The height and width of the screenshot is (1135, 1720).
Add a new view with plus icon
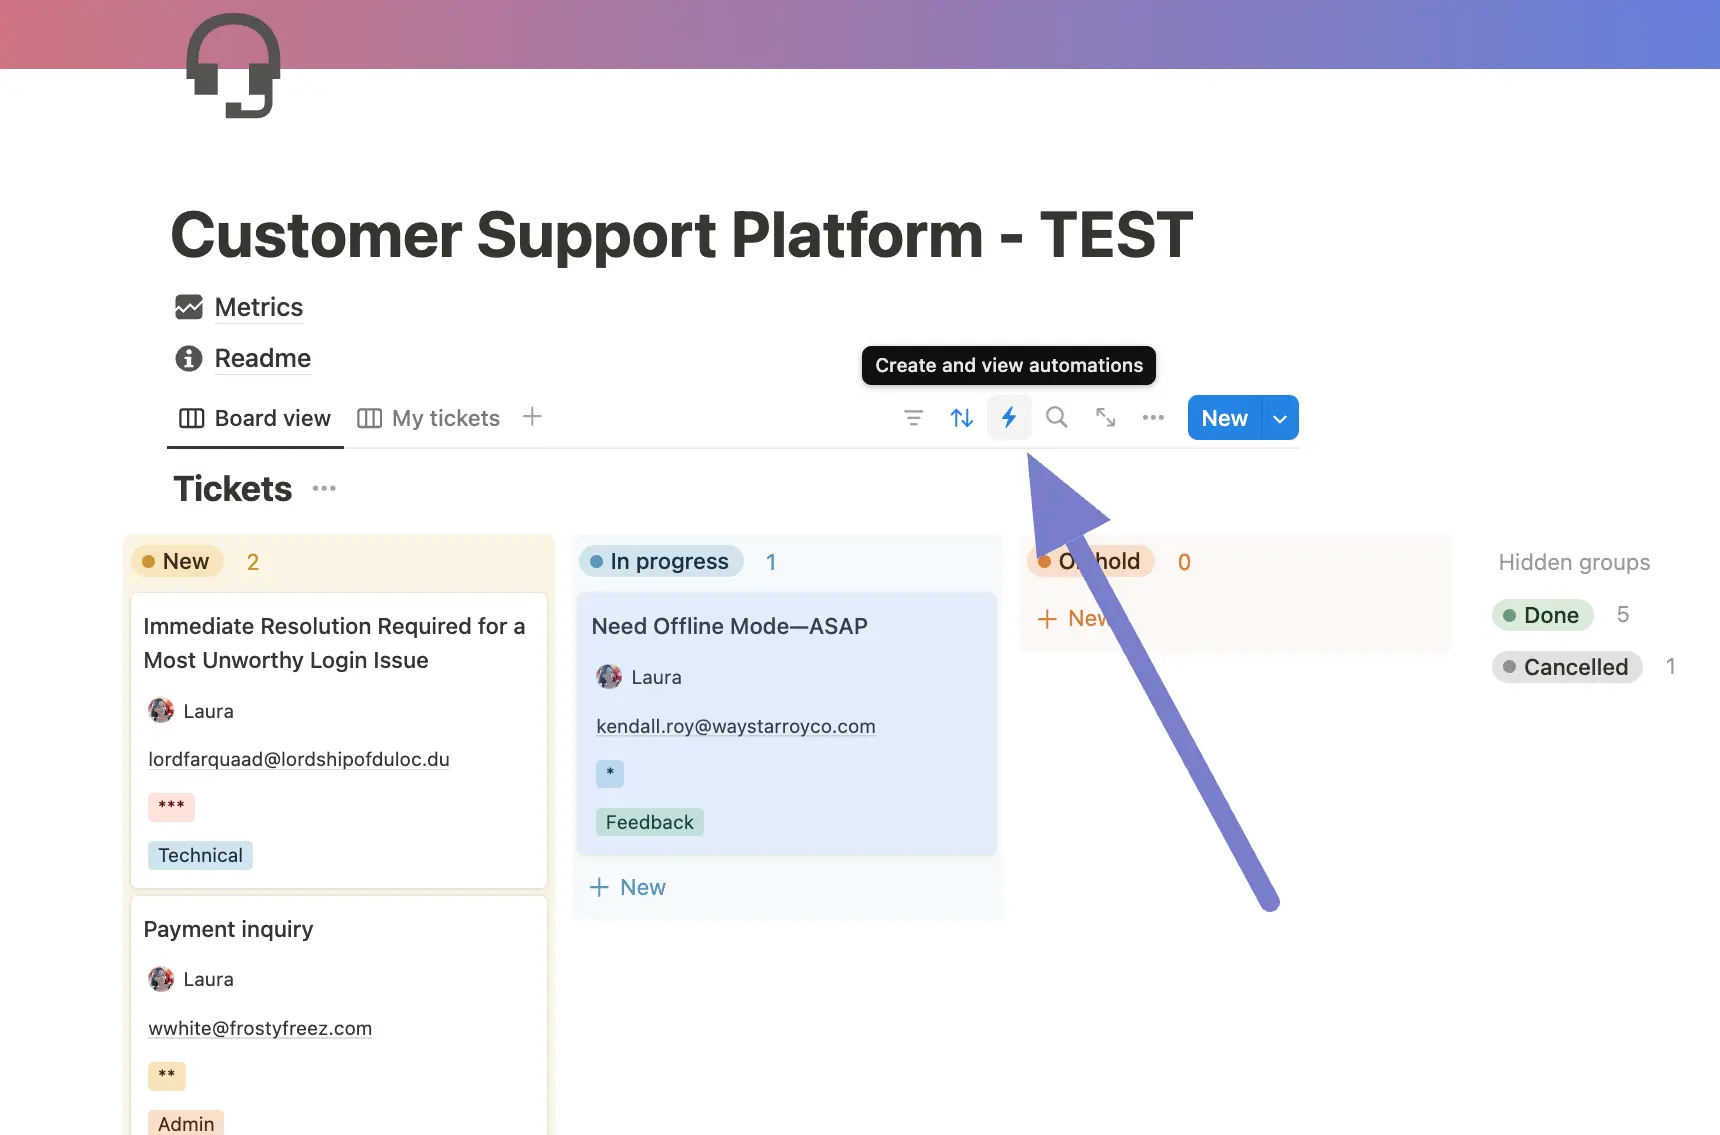[x=532, y=417]
